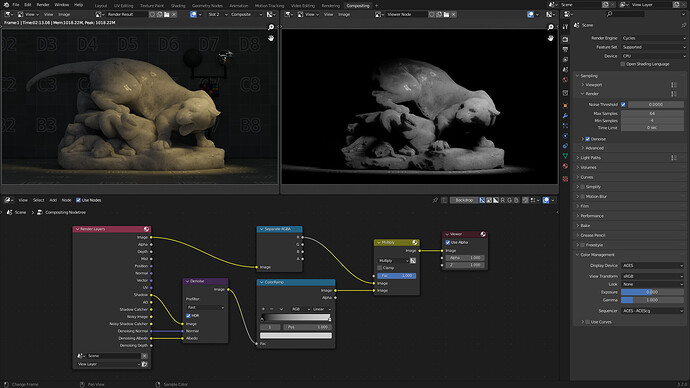Enable Open Shading Language
Image resolution: width=690 pixels, height=388 pixels.
(x=623, y=64)
